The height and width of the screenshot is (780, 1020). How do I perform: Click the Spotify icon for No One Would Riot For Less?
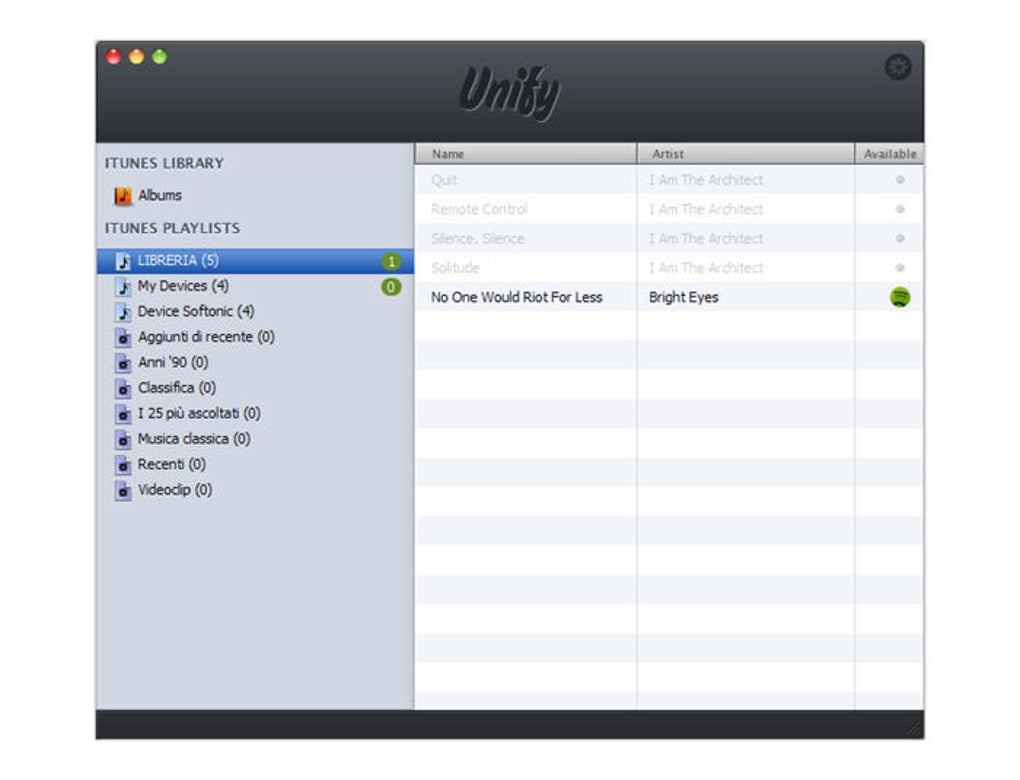[x=897, y=297]
